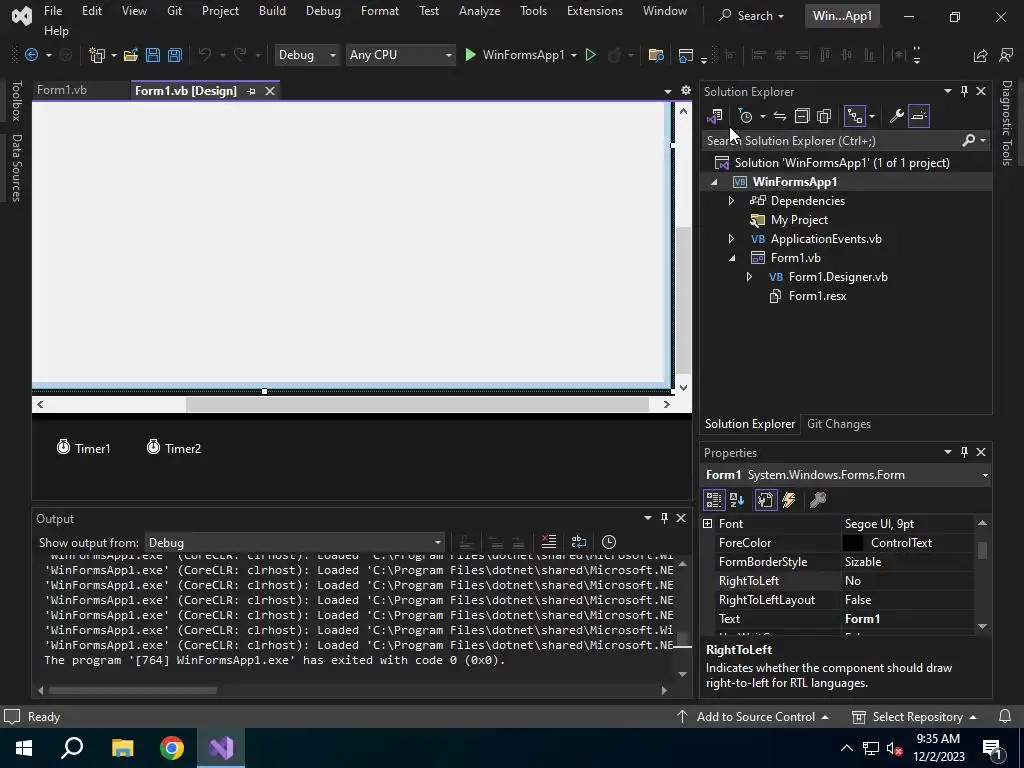Show Events lightning icon in Properties
This screenshot has width=1024, height=768.
[x=789, y=500]
